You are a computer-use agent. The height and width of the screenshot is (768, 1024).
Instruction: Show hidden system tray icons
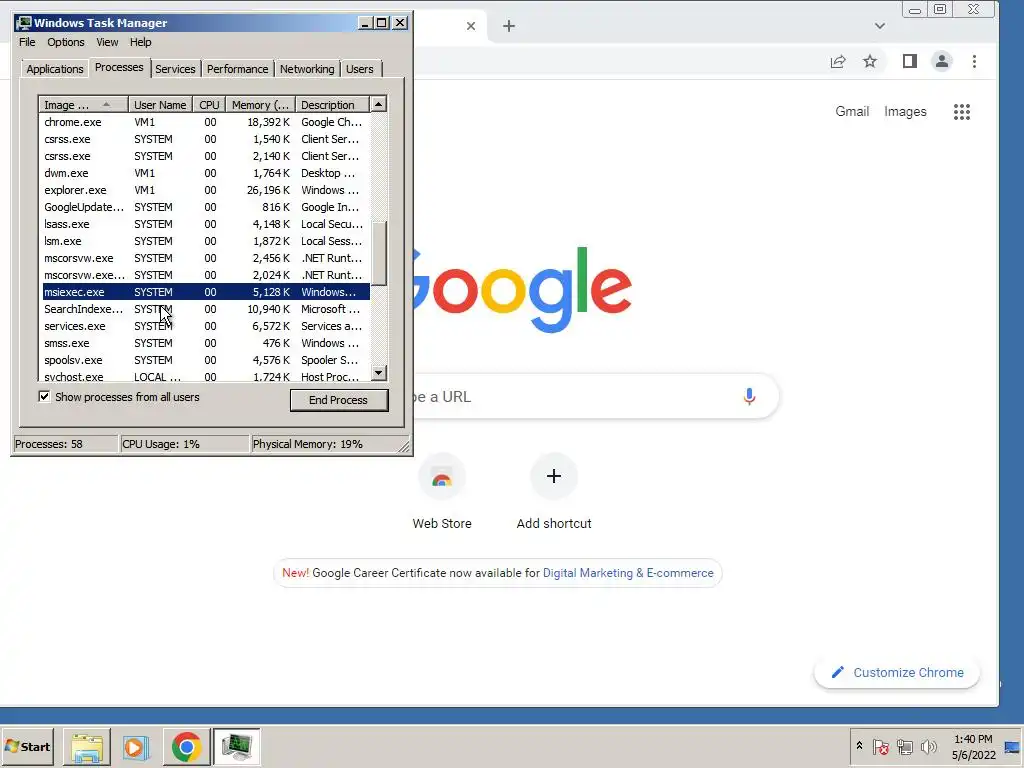point(859,746)
